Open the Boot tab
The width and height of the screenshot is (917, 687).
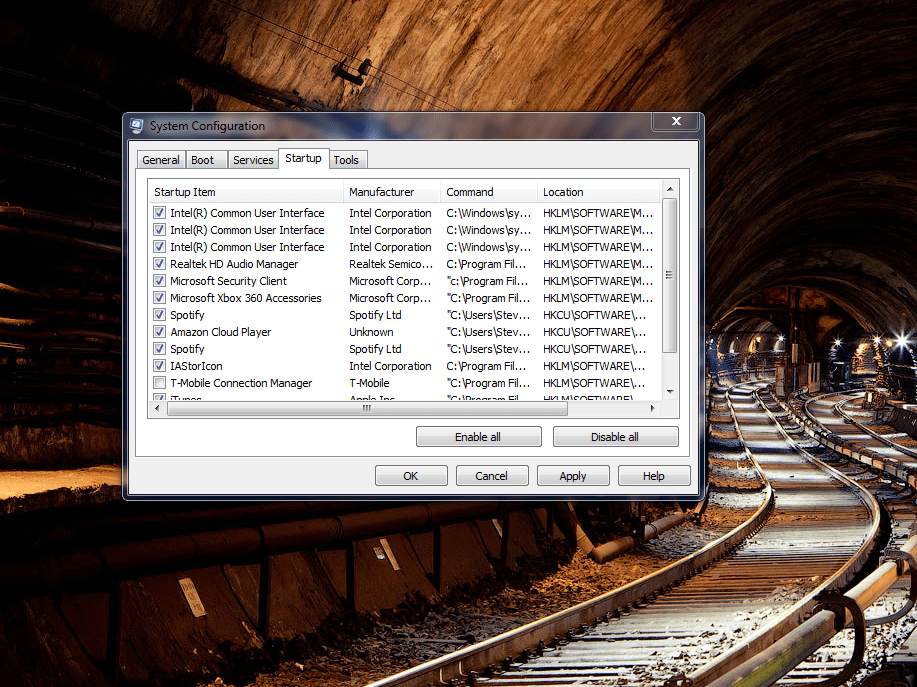pyautogui.click(x=205, y=159)
